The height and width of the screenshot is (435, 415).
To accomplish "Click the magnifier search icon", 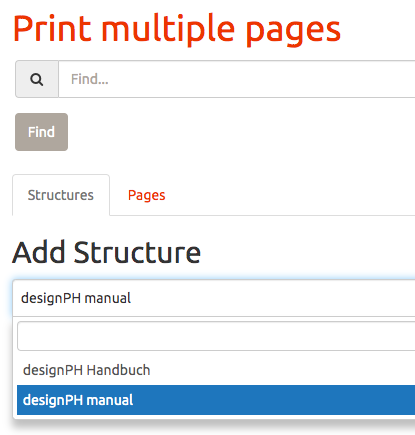I will click(x=37, y=79).
